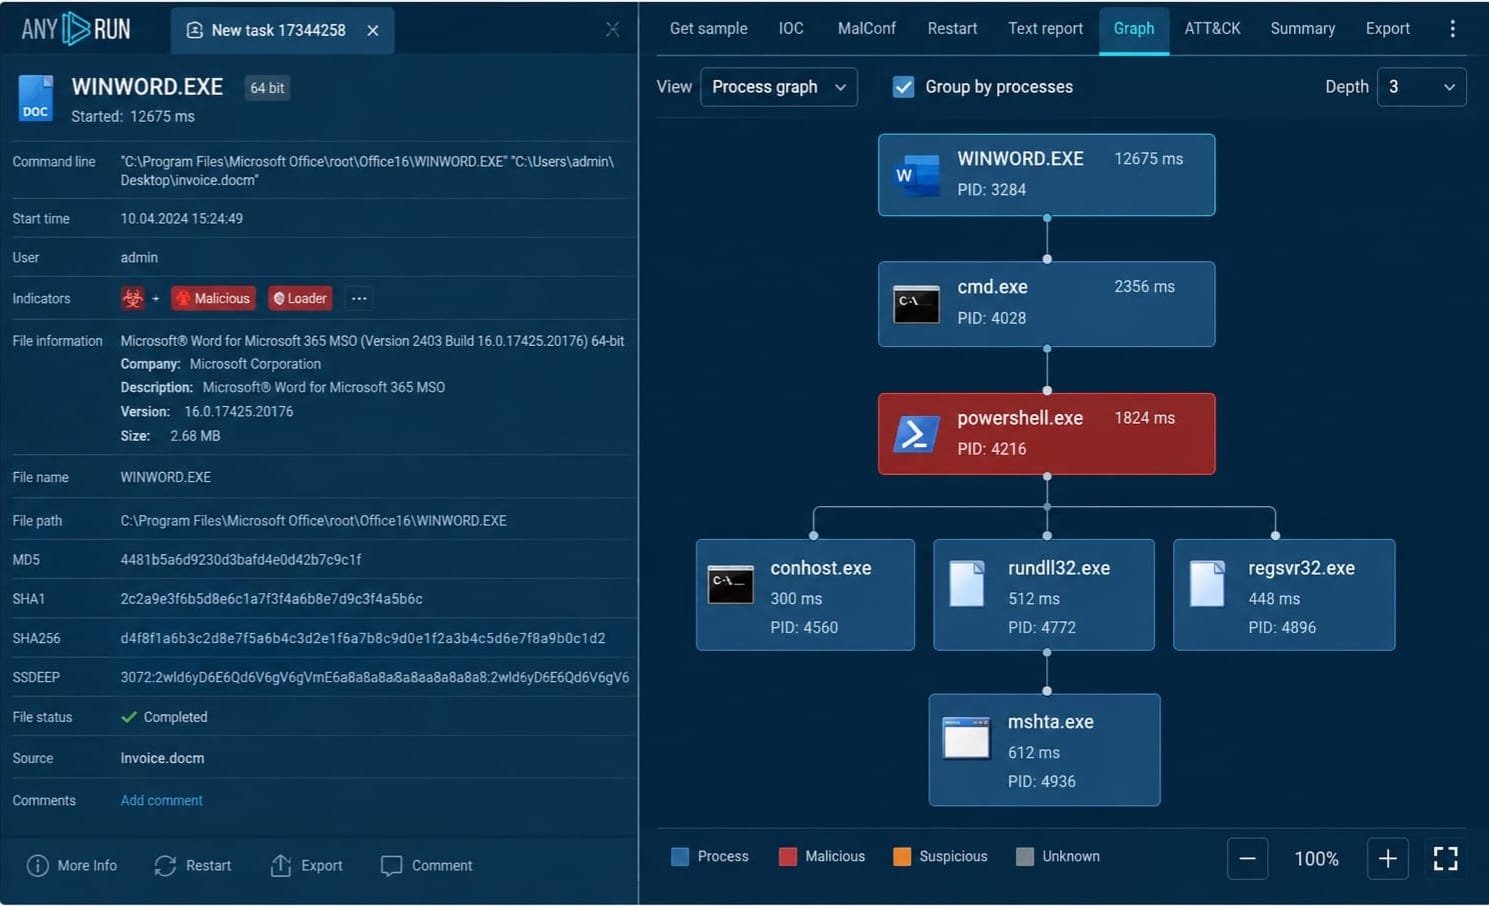Viewport: 1489px width, 906px height.
Task: Open the Get sample tab
Action: [708, 28]
